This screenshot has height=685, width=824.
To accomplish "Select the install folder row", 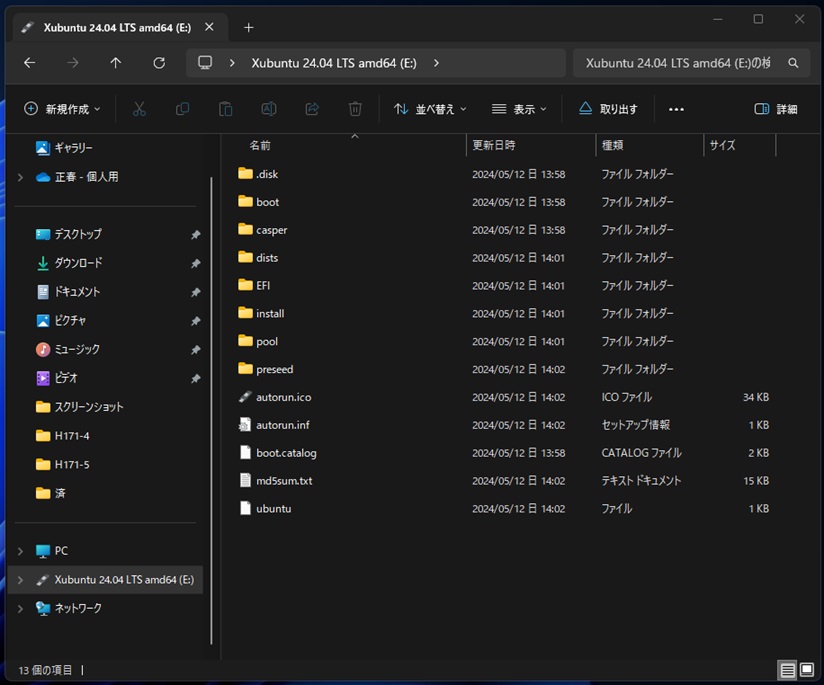I will click(x=503, y=313).
